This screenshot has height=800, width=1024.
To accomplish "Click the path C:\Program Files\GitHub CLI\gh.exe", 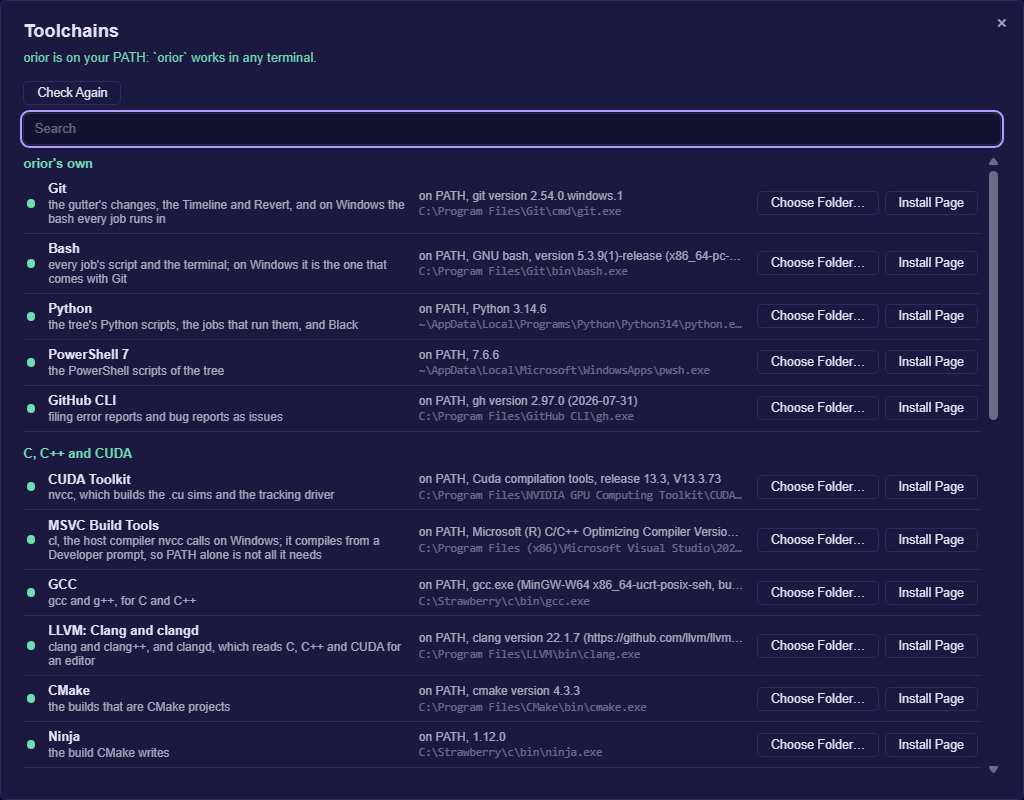I will tap(526, 417).
